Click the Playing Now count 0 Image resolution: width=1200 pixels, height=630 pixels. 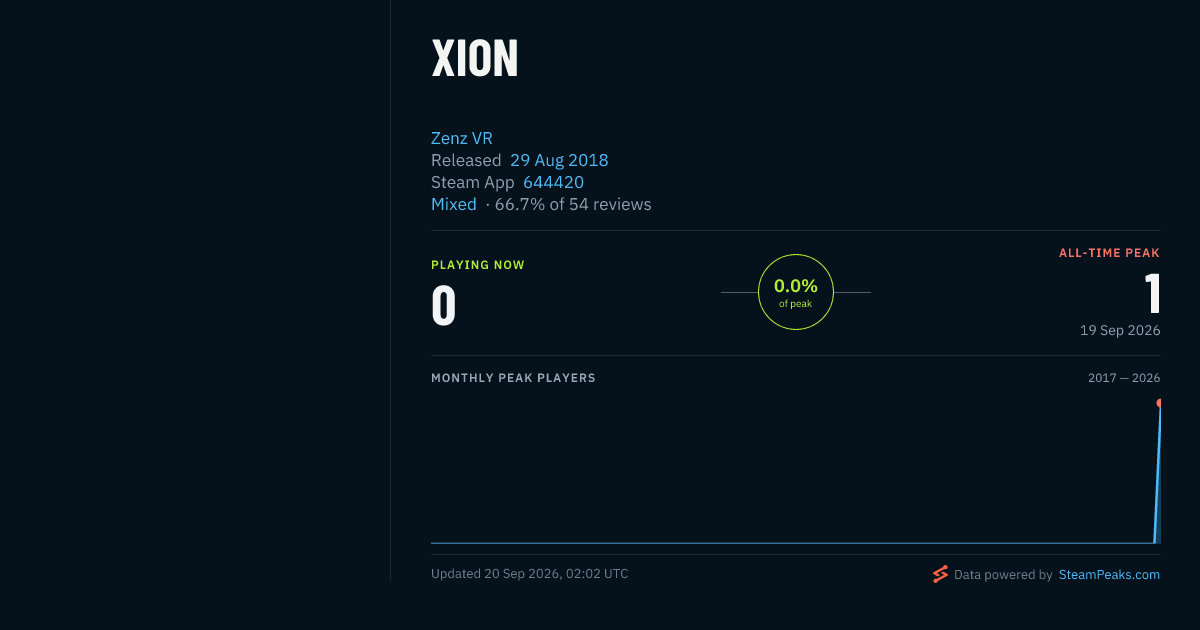click(444, 306)
